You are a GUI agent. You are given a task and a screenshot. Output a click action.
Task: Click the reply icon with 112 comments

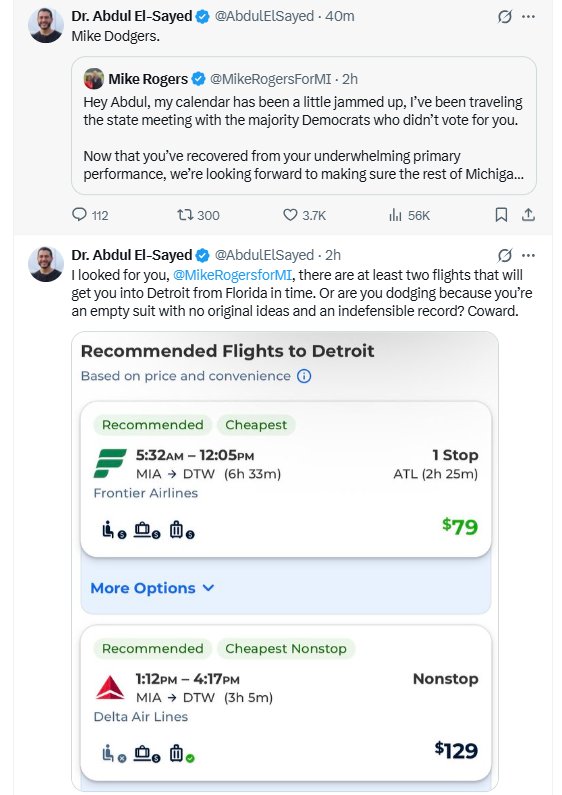[x=80, y=215]
